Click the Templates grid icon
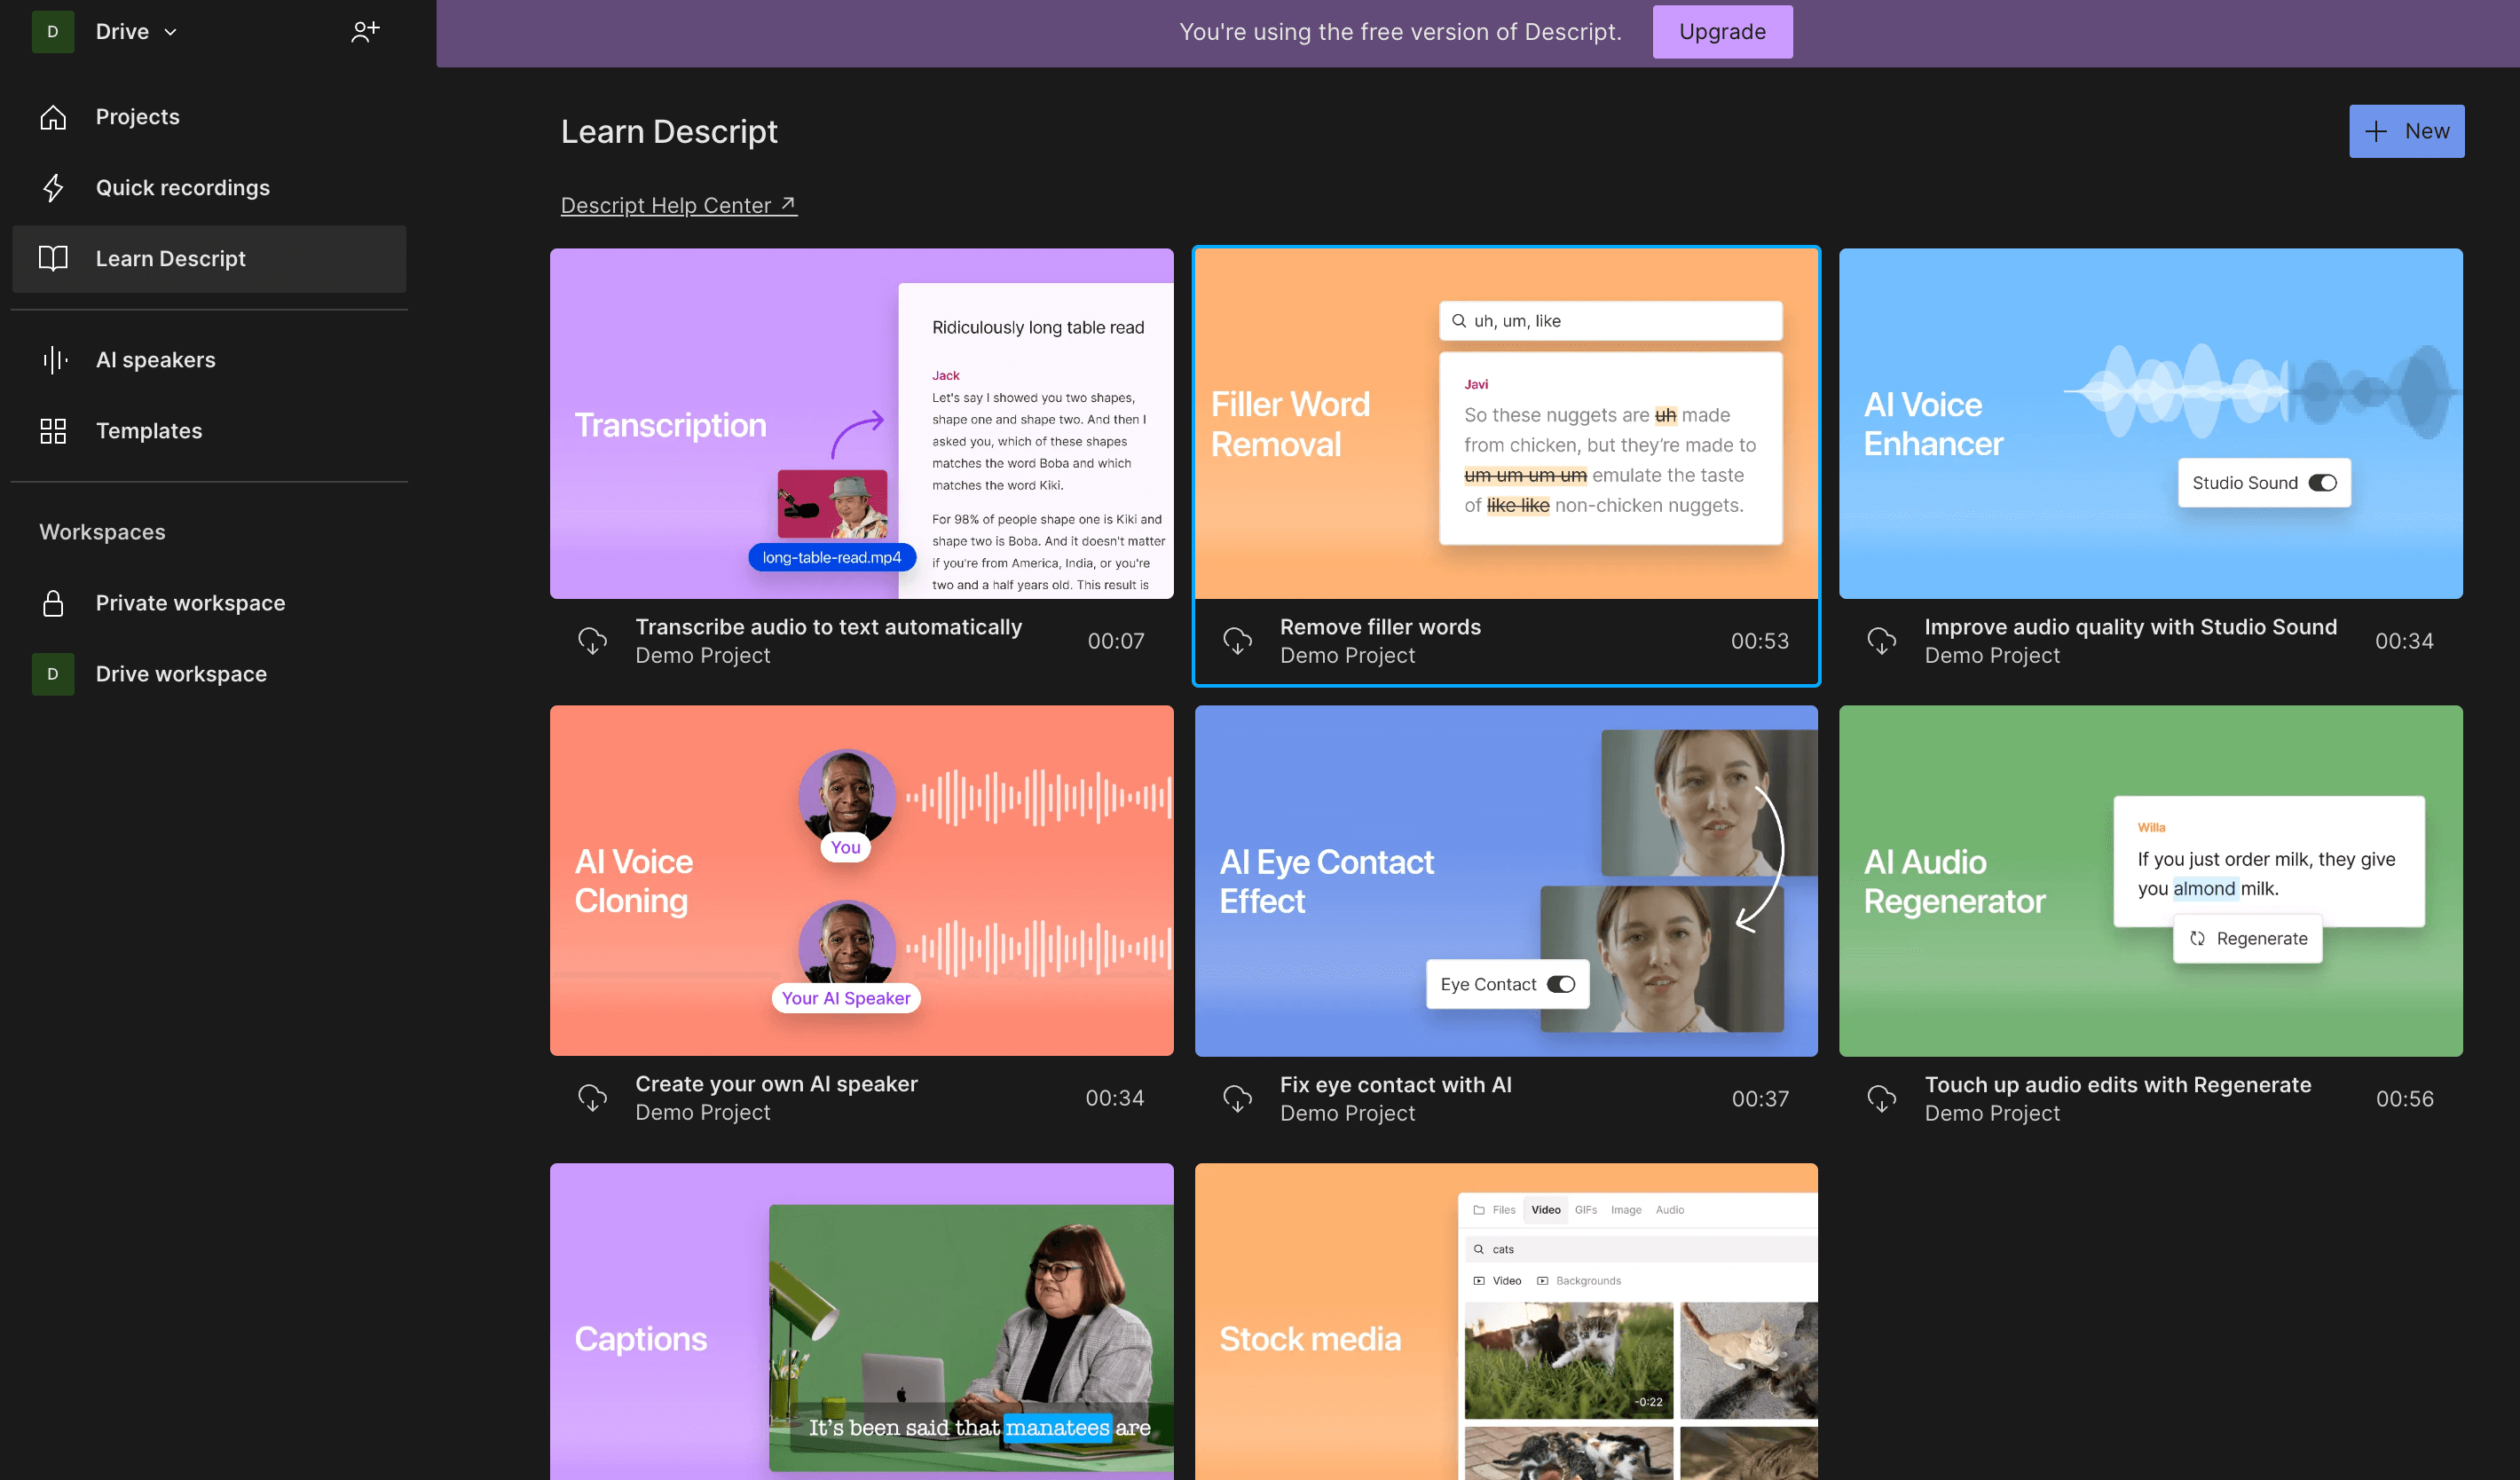Screen dimensions: 2520x1480 point(53,431)
